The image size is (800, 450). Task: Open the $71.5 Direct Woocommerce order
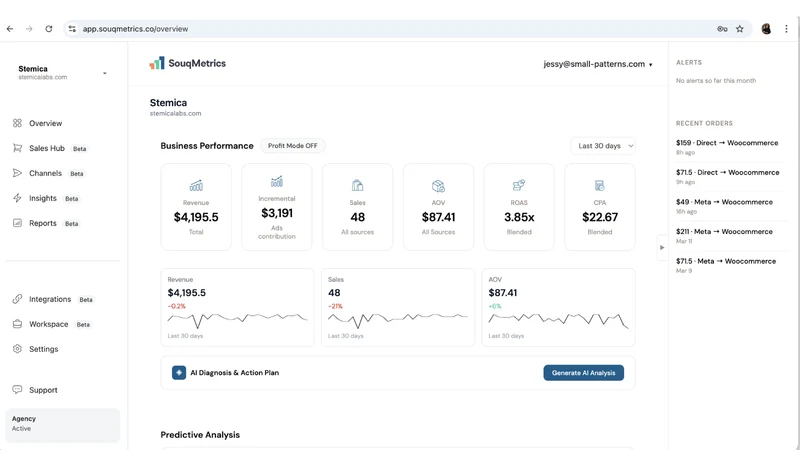(x=727, y=177)
